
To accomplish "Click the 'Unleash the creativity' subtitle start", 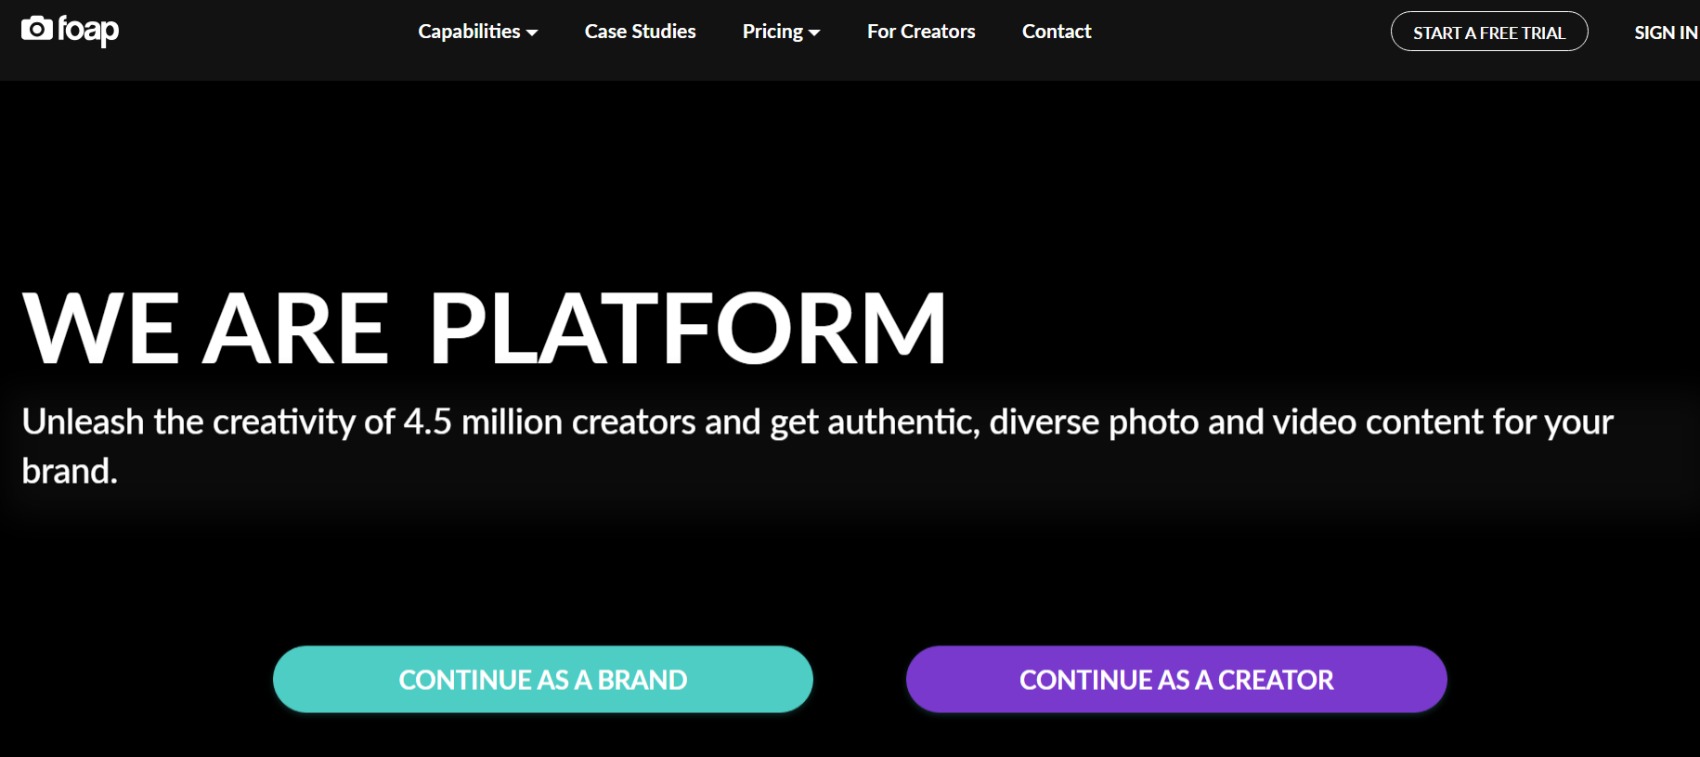I will click(x=188, y=422).
